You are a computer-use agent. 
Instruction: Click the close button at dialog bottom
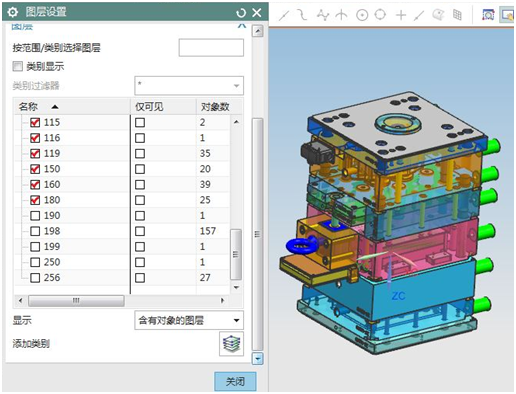click(x=235, y=381)
